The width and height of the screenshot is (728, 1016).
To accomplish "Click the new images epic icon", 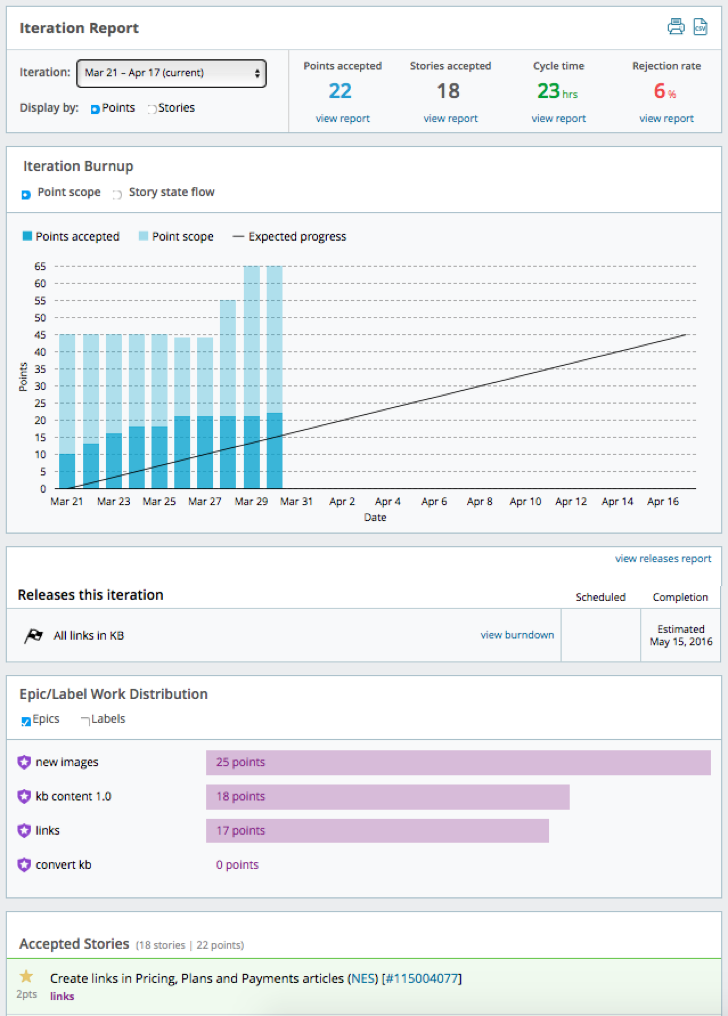I will [25, 762].
